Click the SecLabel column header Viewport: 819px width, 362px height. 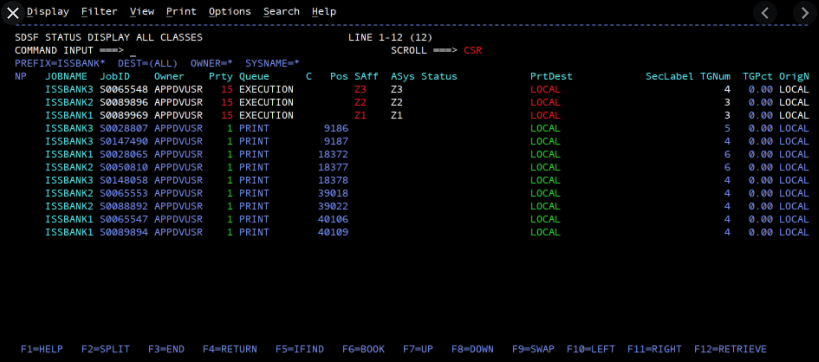(670, 76)
